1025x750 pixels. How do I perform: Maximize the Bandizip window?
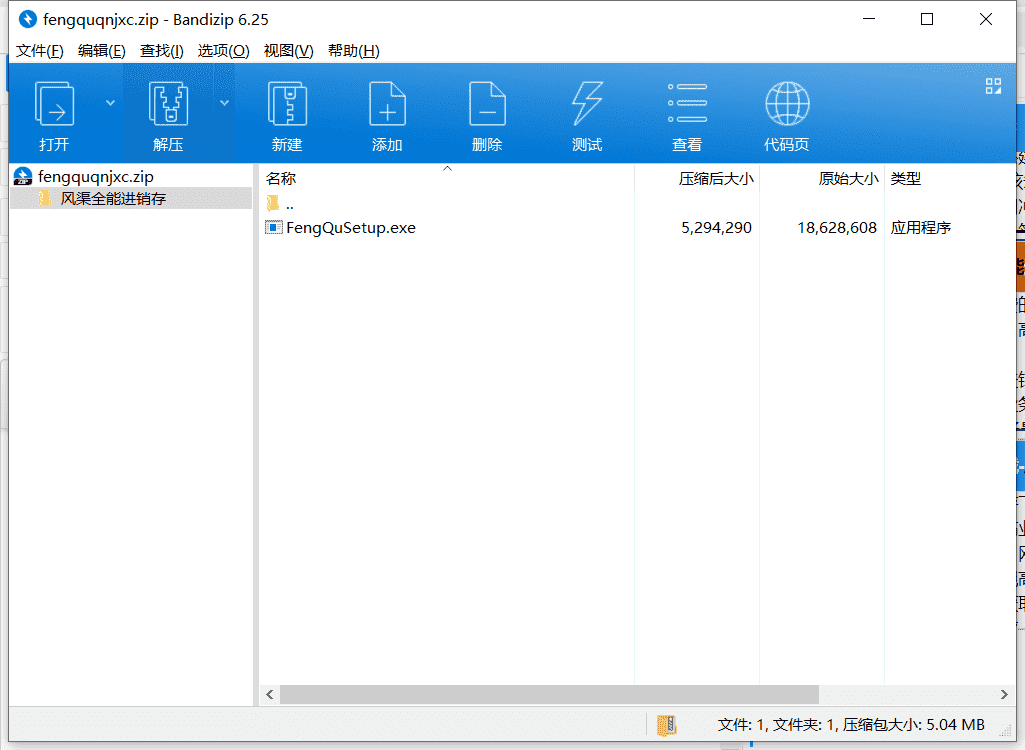[x=927, y=19]
